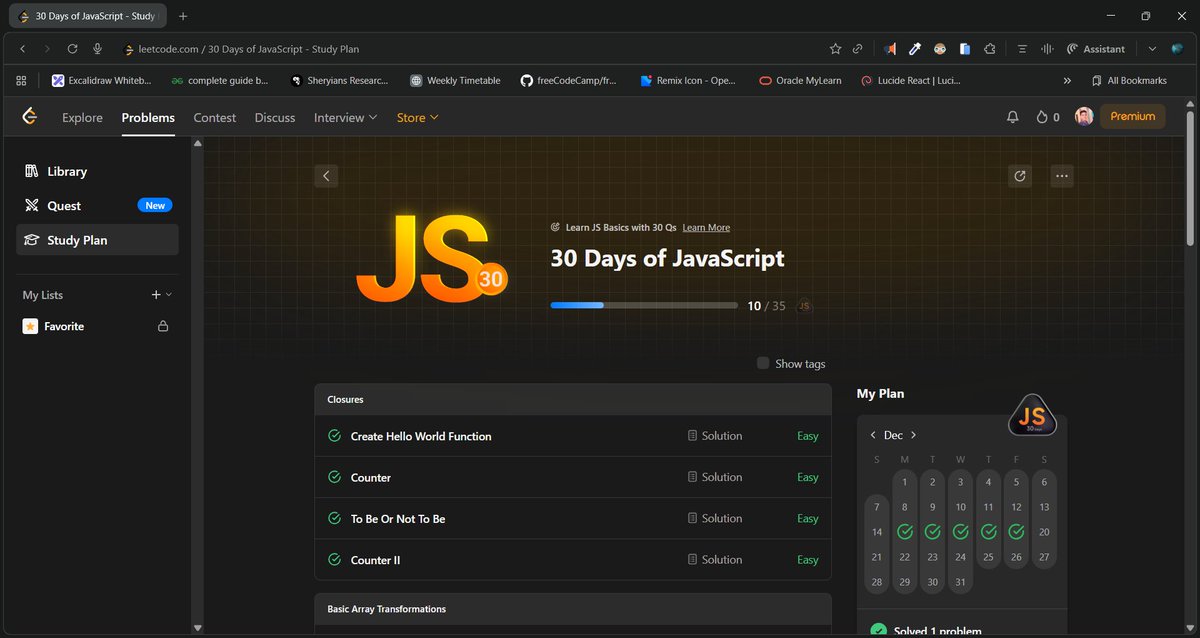The image size is (1200, 638).
Task: Open the extensions puzzle icon
Action: 990,49
